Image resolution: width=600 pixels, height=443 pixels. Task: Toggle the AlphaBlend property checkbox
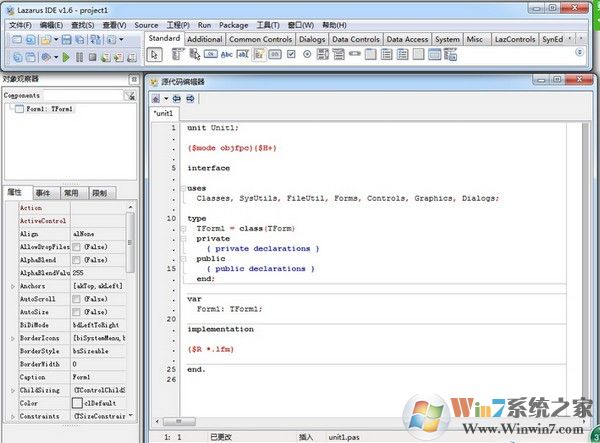76,259
